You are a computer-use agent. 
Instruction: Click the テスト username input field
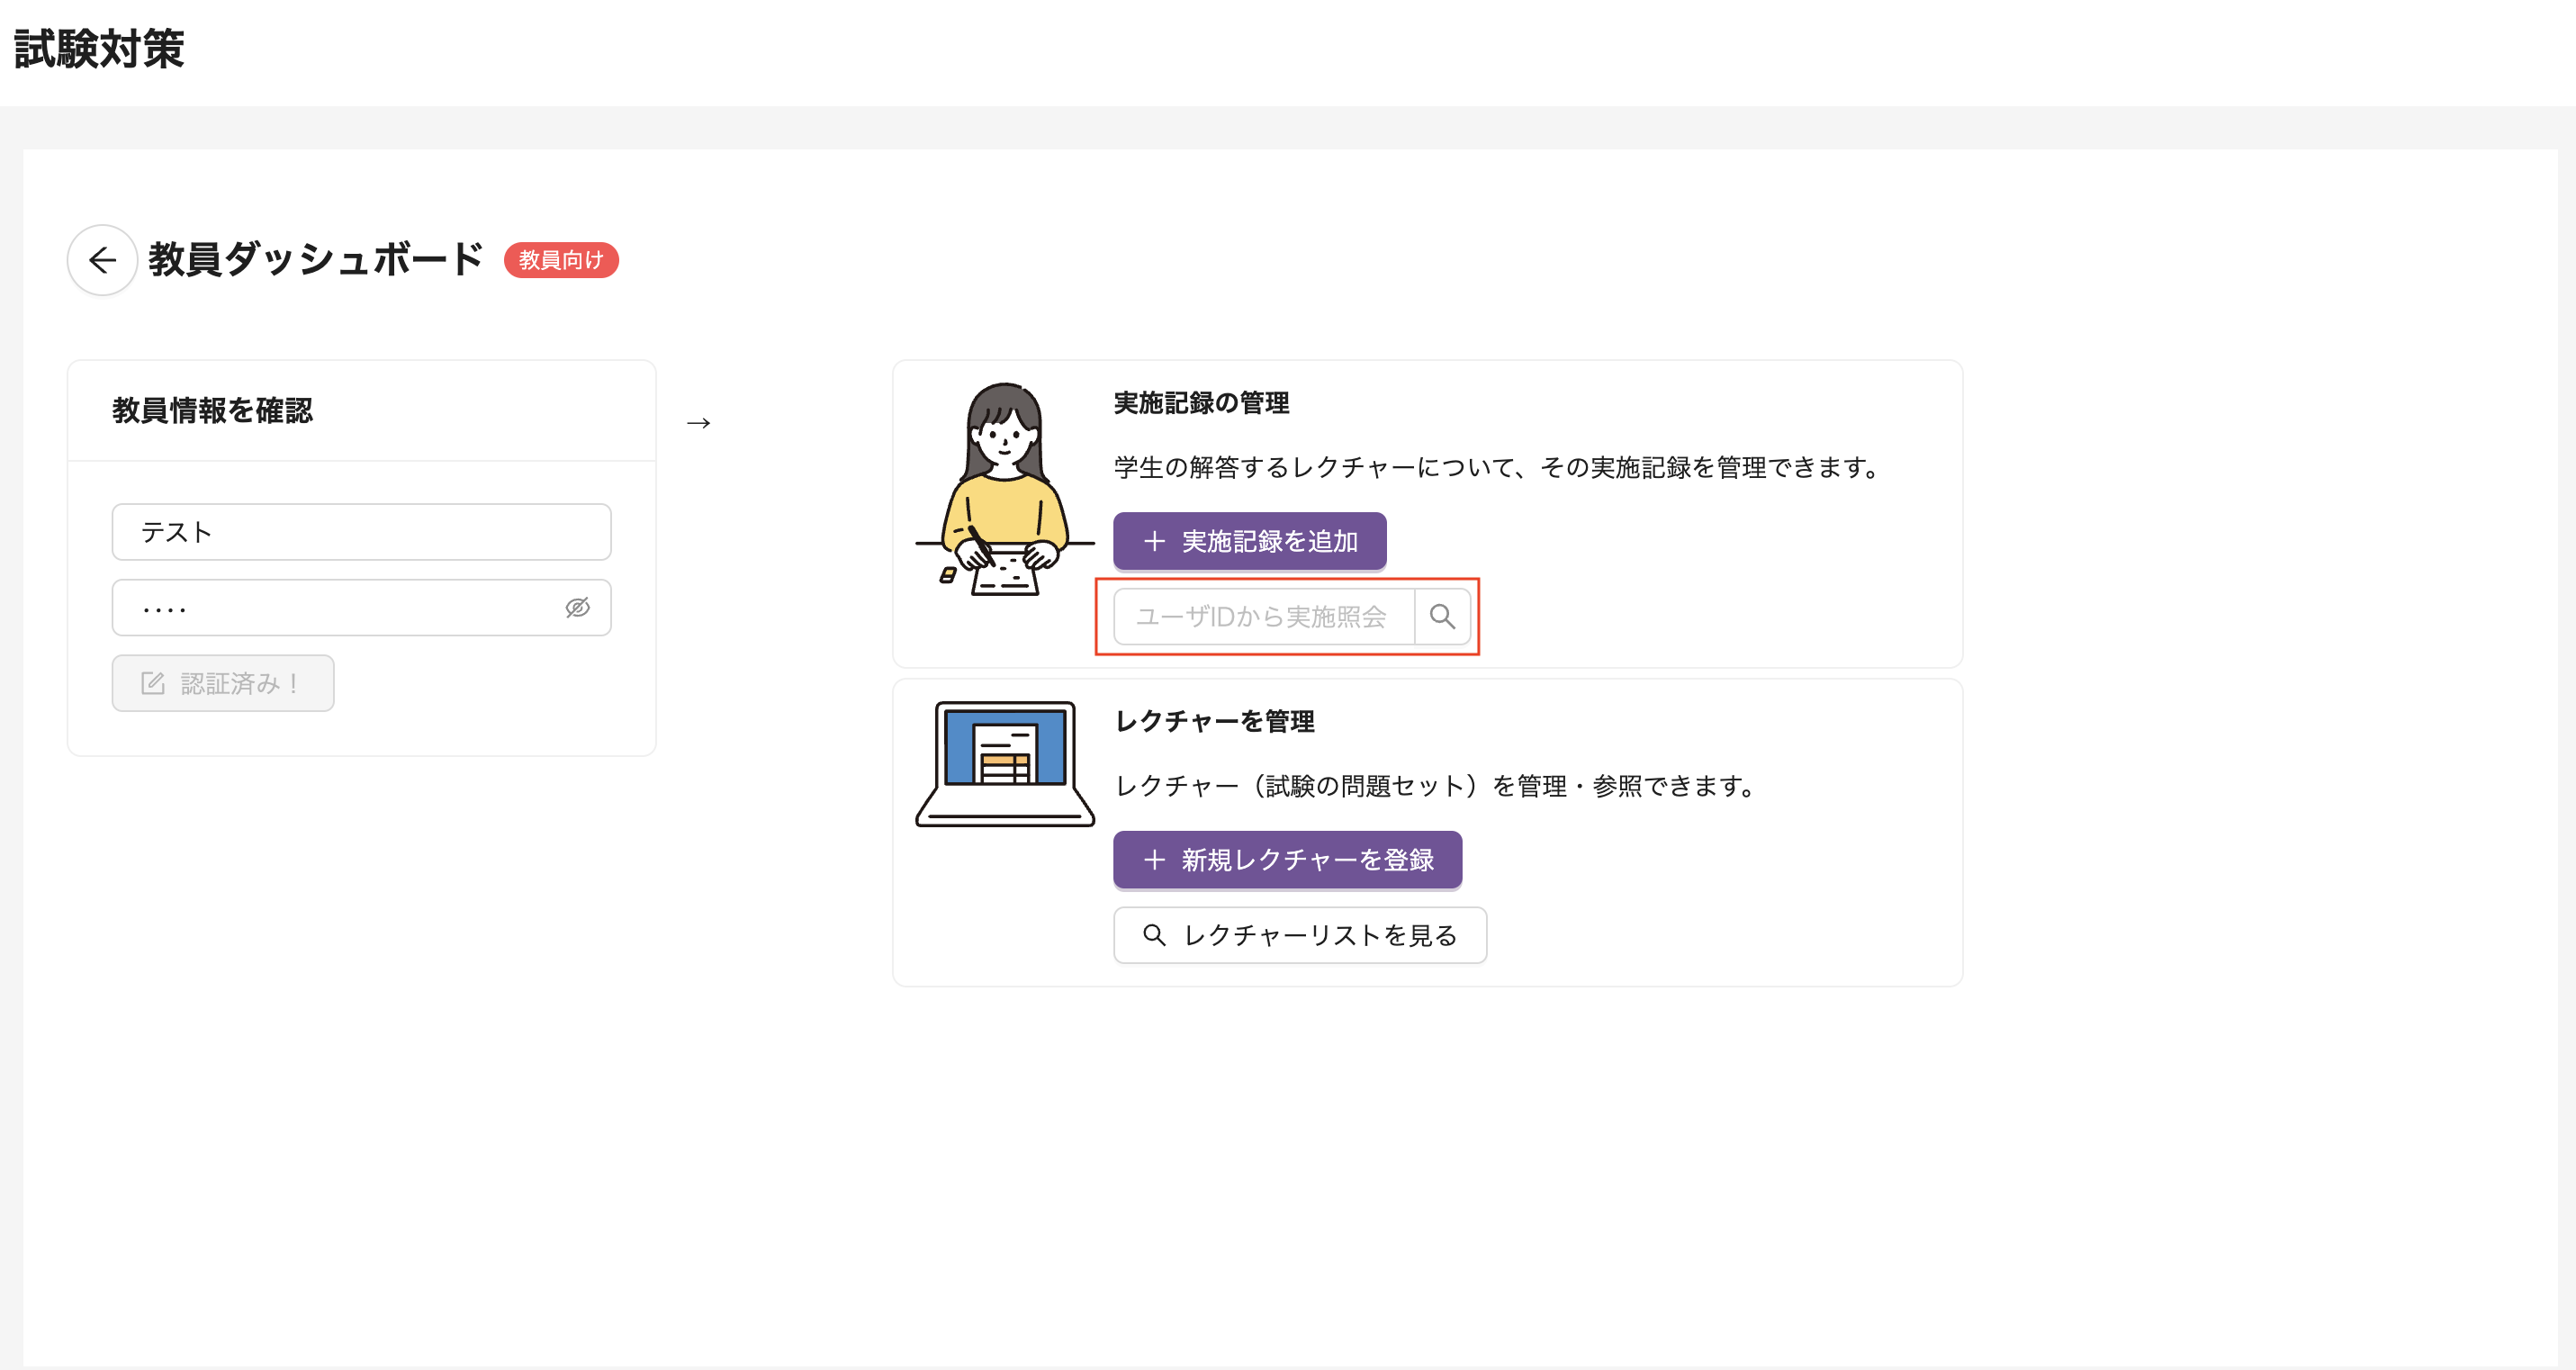click(361, 531)
